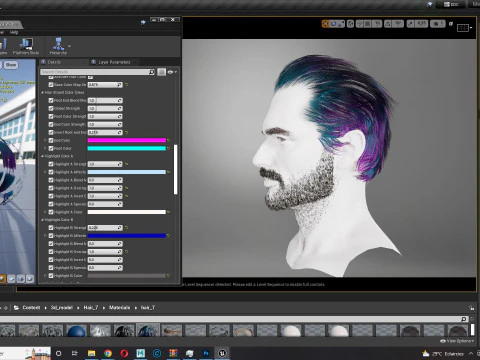Viewport: 480px width, 360px height.
Task: Reset Base Color Map value arrow
Action: tap(126, 85)
